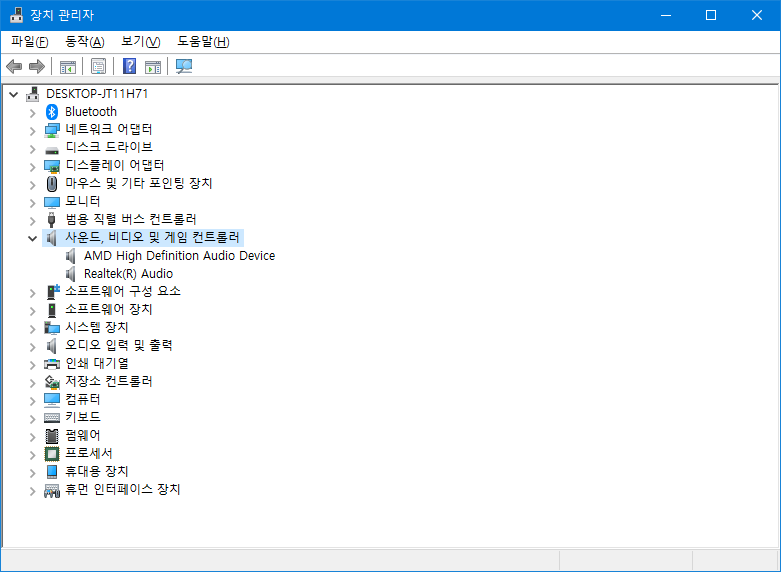This screenshot has height=572, width=781.
Task: Click the 휴대용 장치 icon
Action: (x=52, y=472)
